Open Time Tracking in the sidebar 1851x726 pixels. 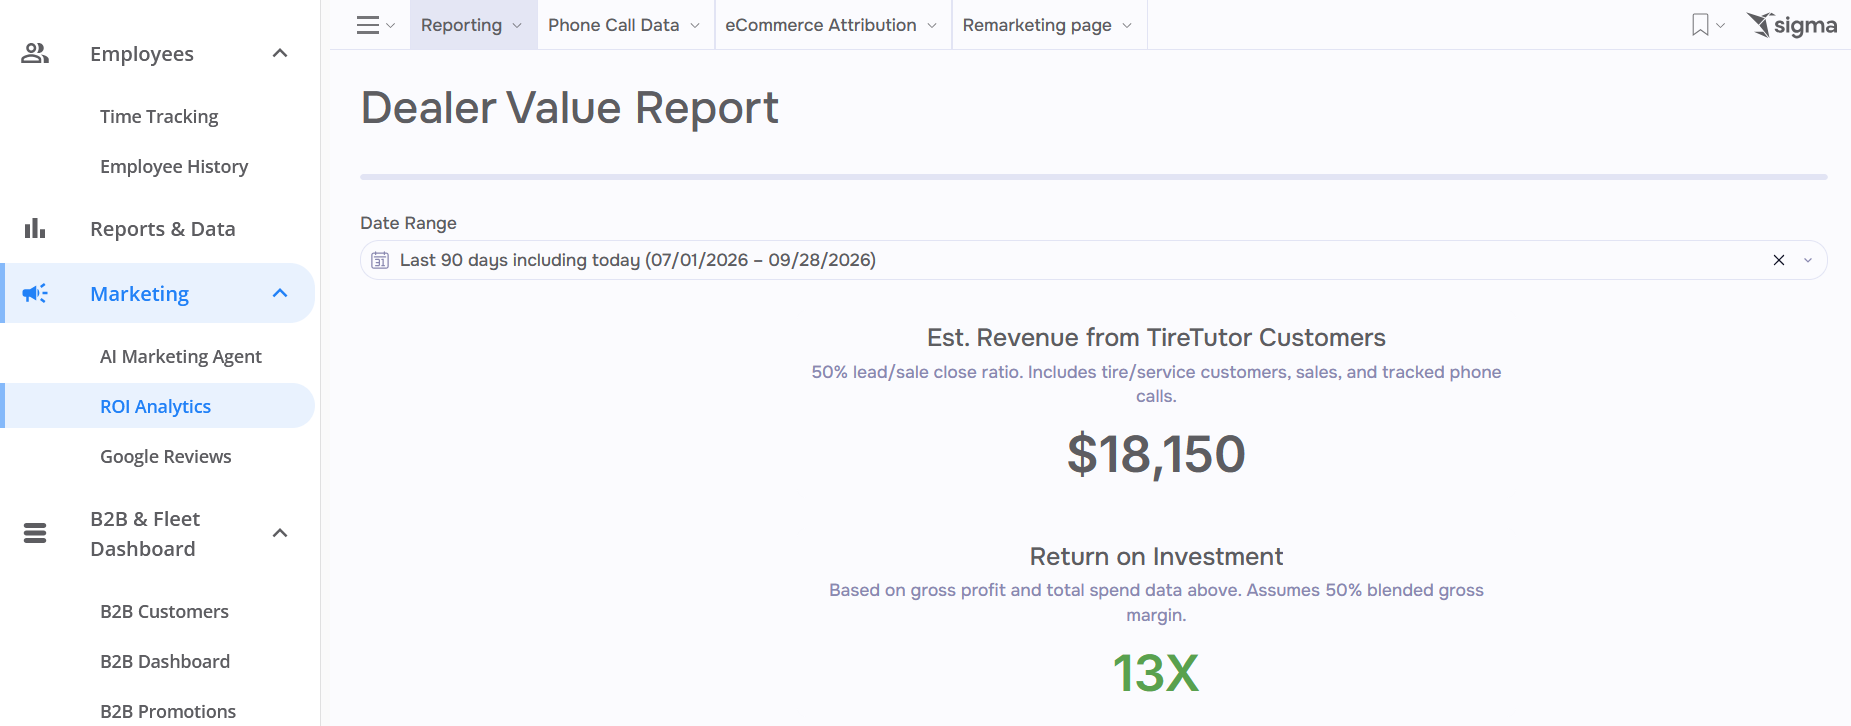[x=159, y=116]
